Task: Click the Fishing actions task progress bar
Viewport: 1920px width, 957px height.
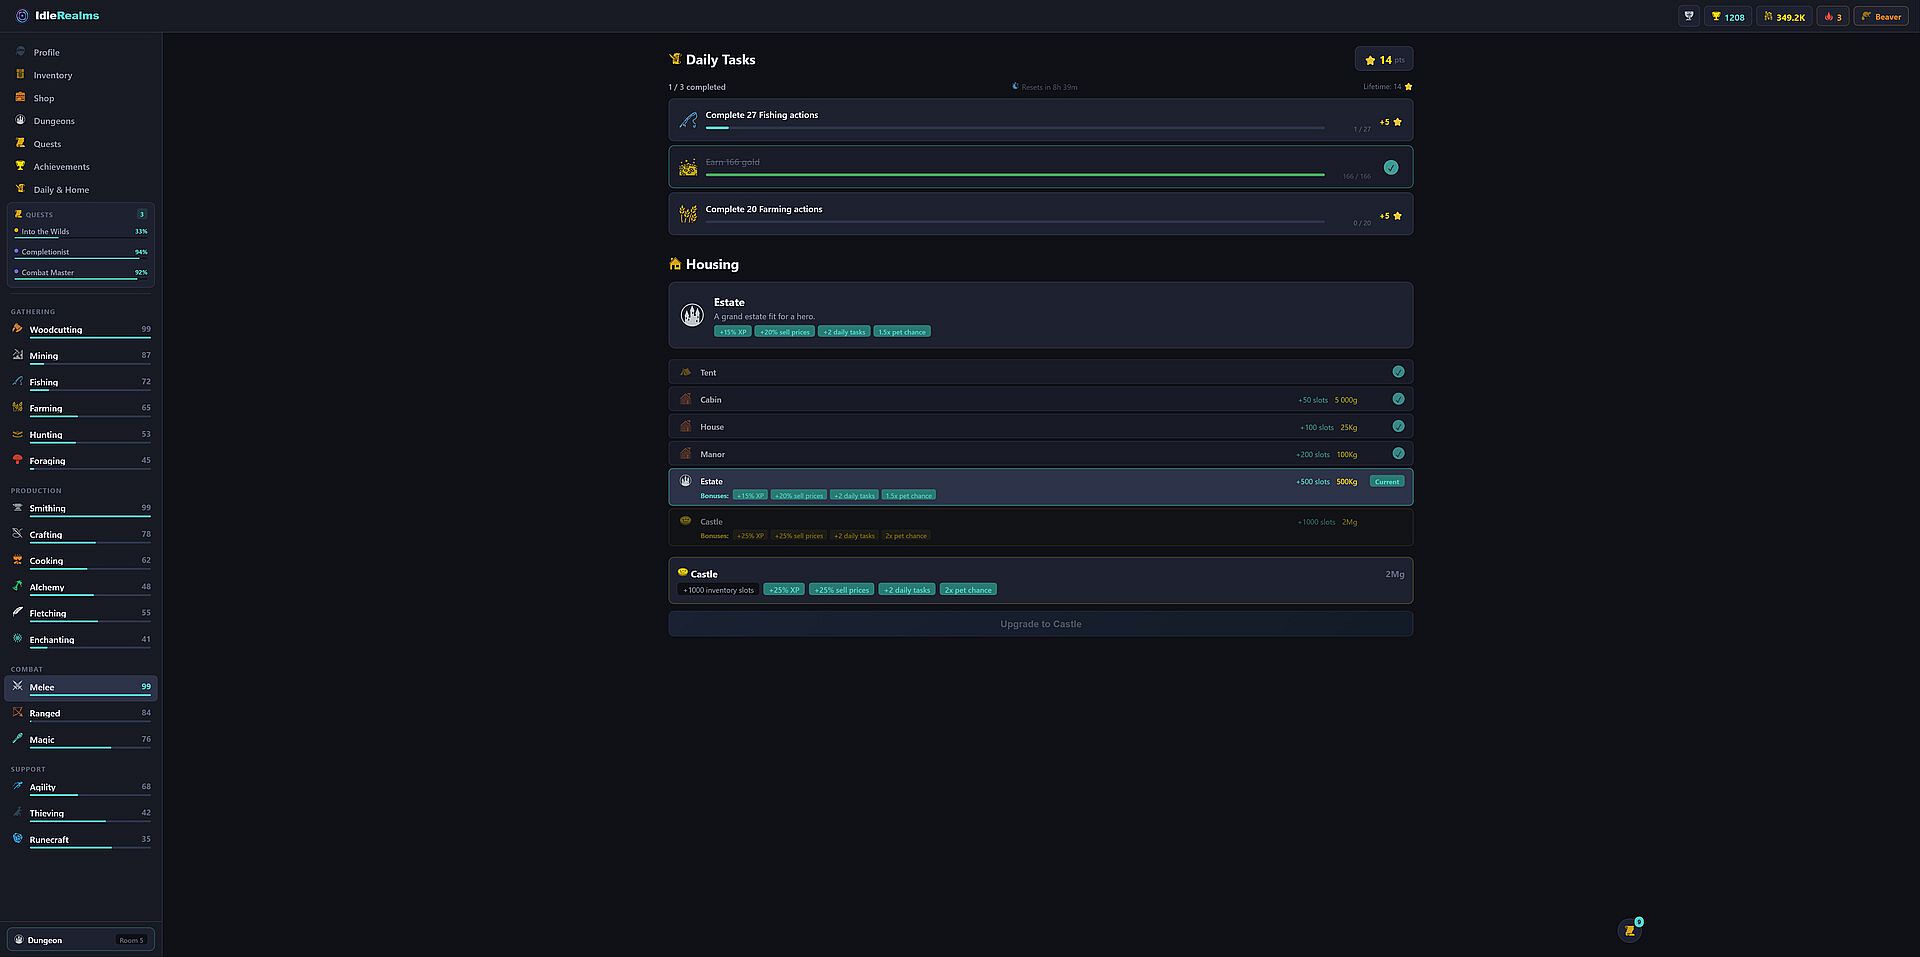Action: coord(1014,128)
